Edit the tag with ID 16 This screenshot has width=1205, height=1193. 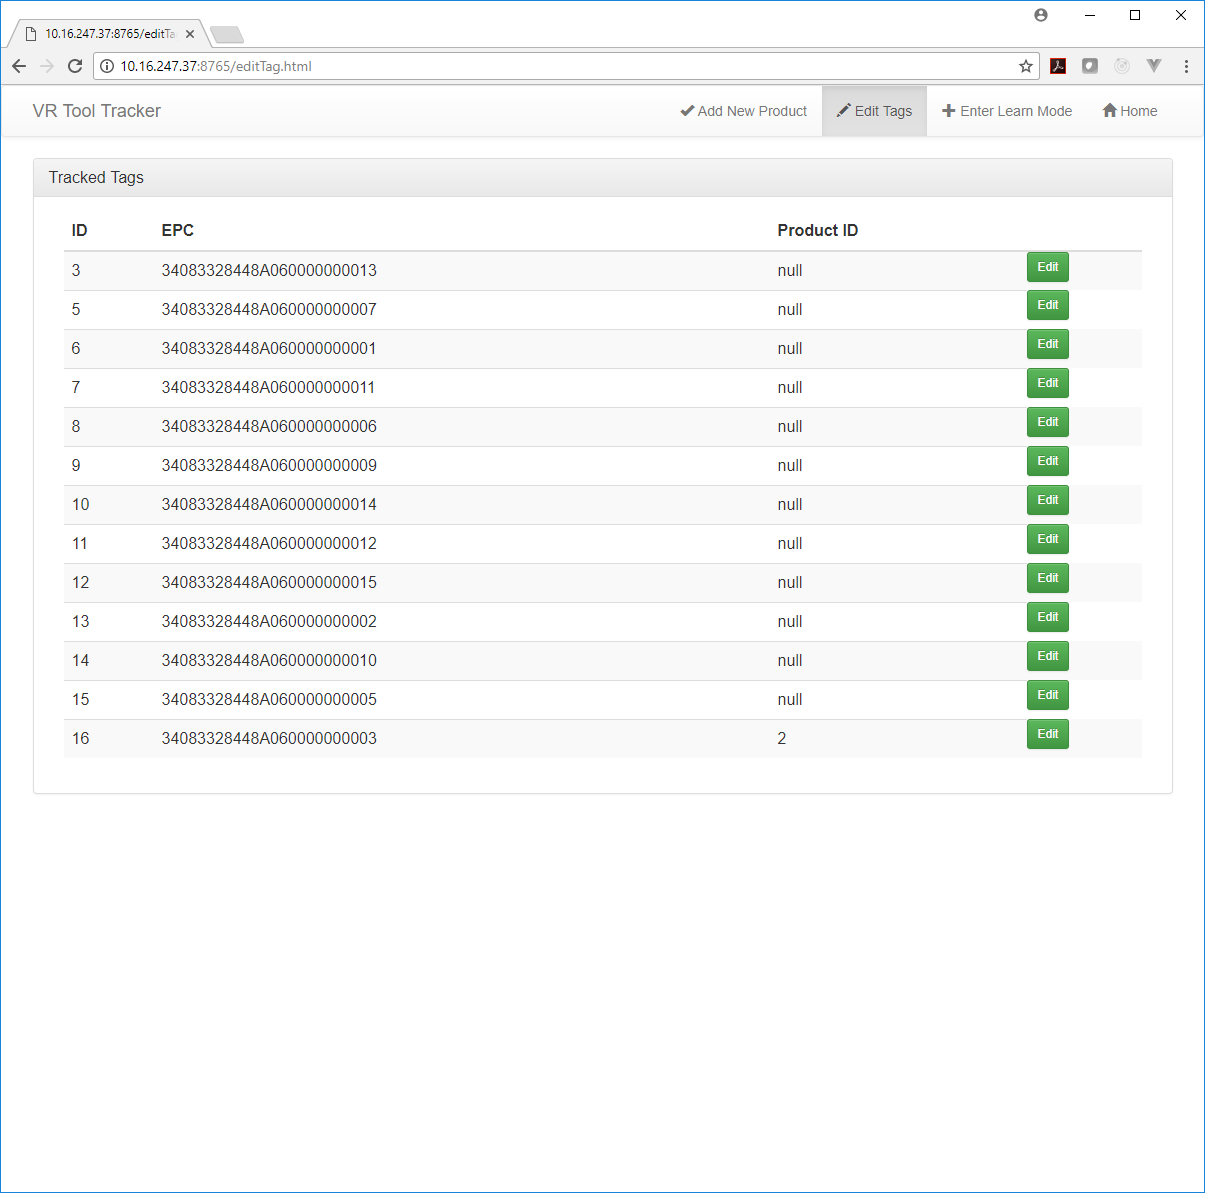point(1047,734)
